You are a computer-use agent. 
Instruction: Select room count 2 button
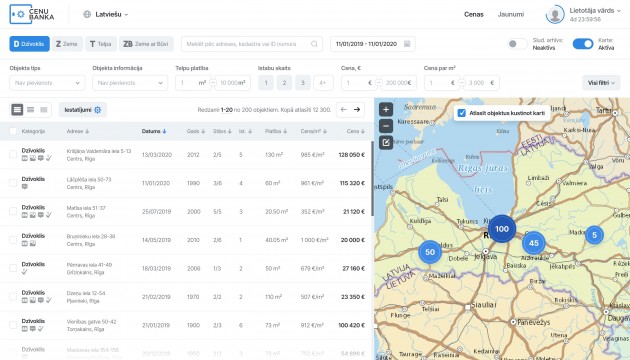click(284, 83)
